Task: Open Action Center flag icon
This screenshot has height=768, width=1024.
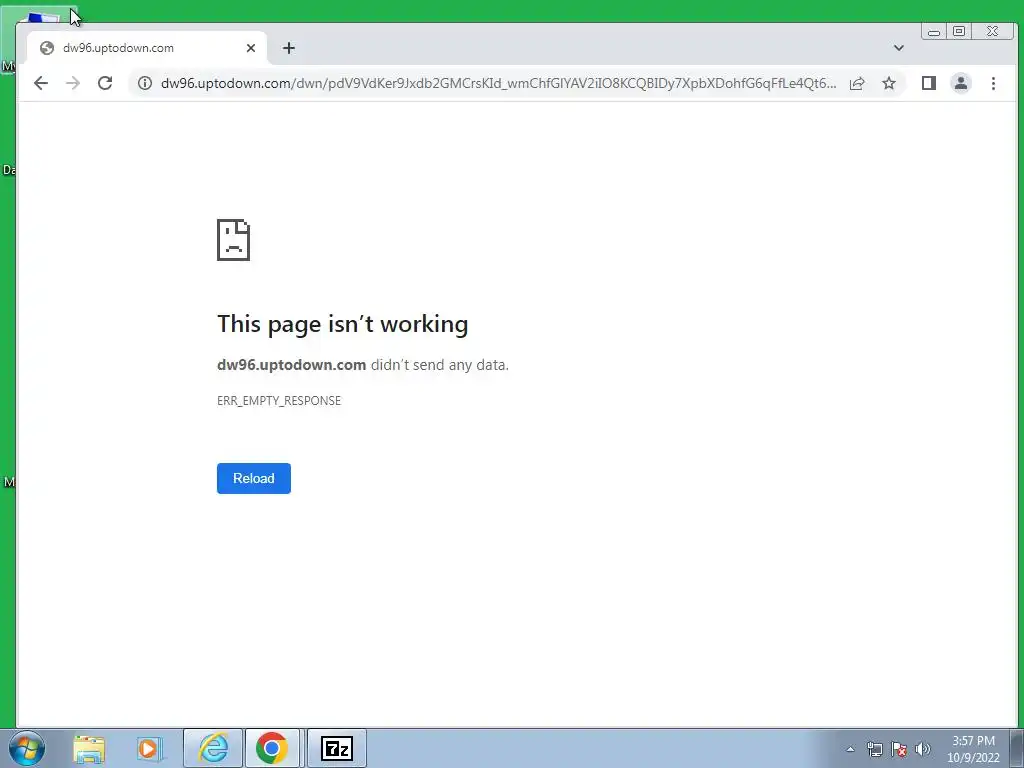Action: (899, 749)
